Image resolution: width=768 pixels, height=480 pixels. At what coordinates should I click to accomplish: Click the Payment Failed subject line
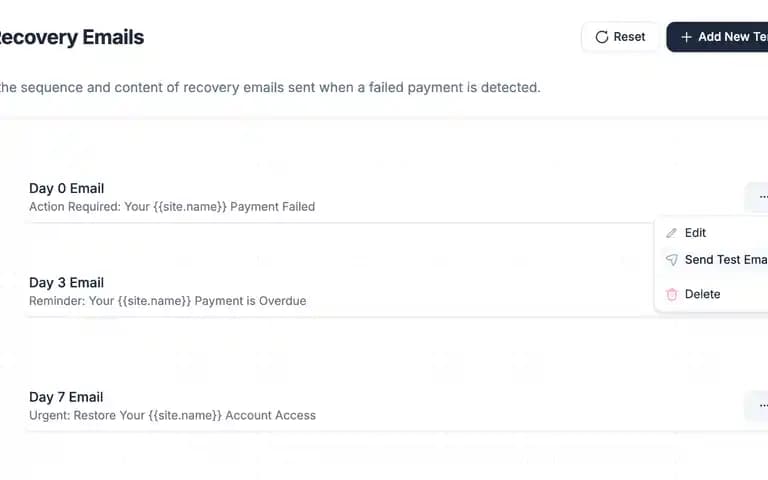pyautogui.click(x=172, y=207)
